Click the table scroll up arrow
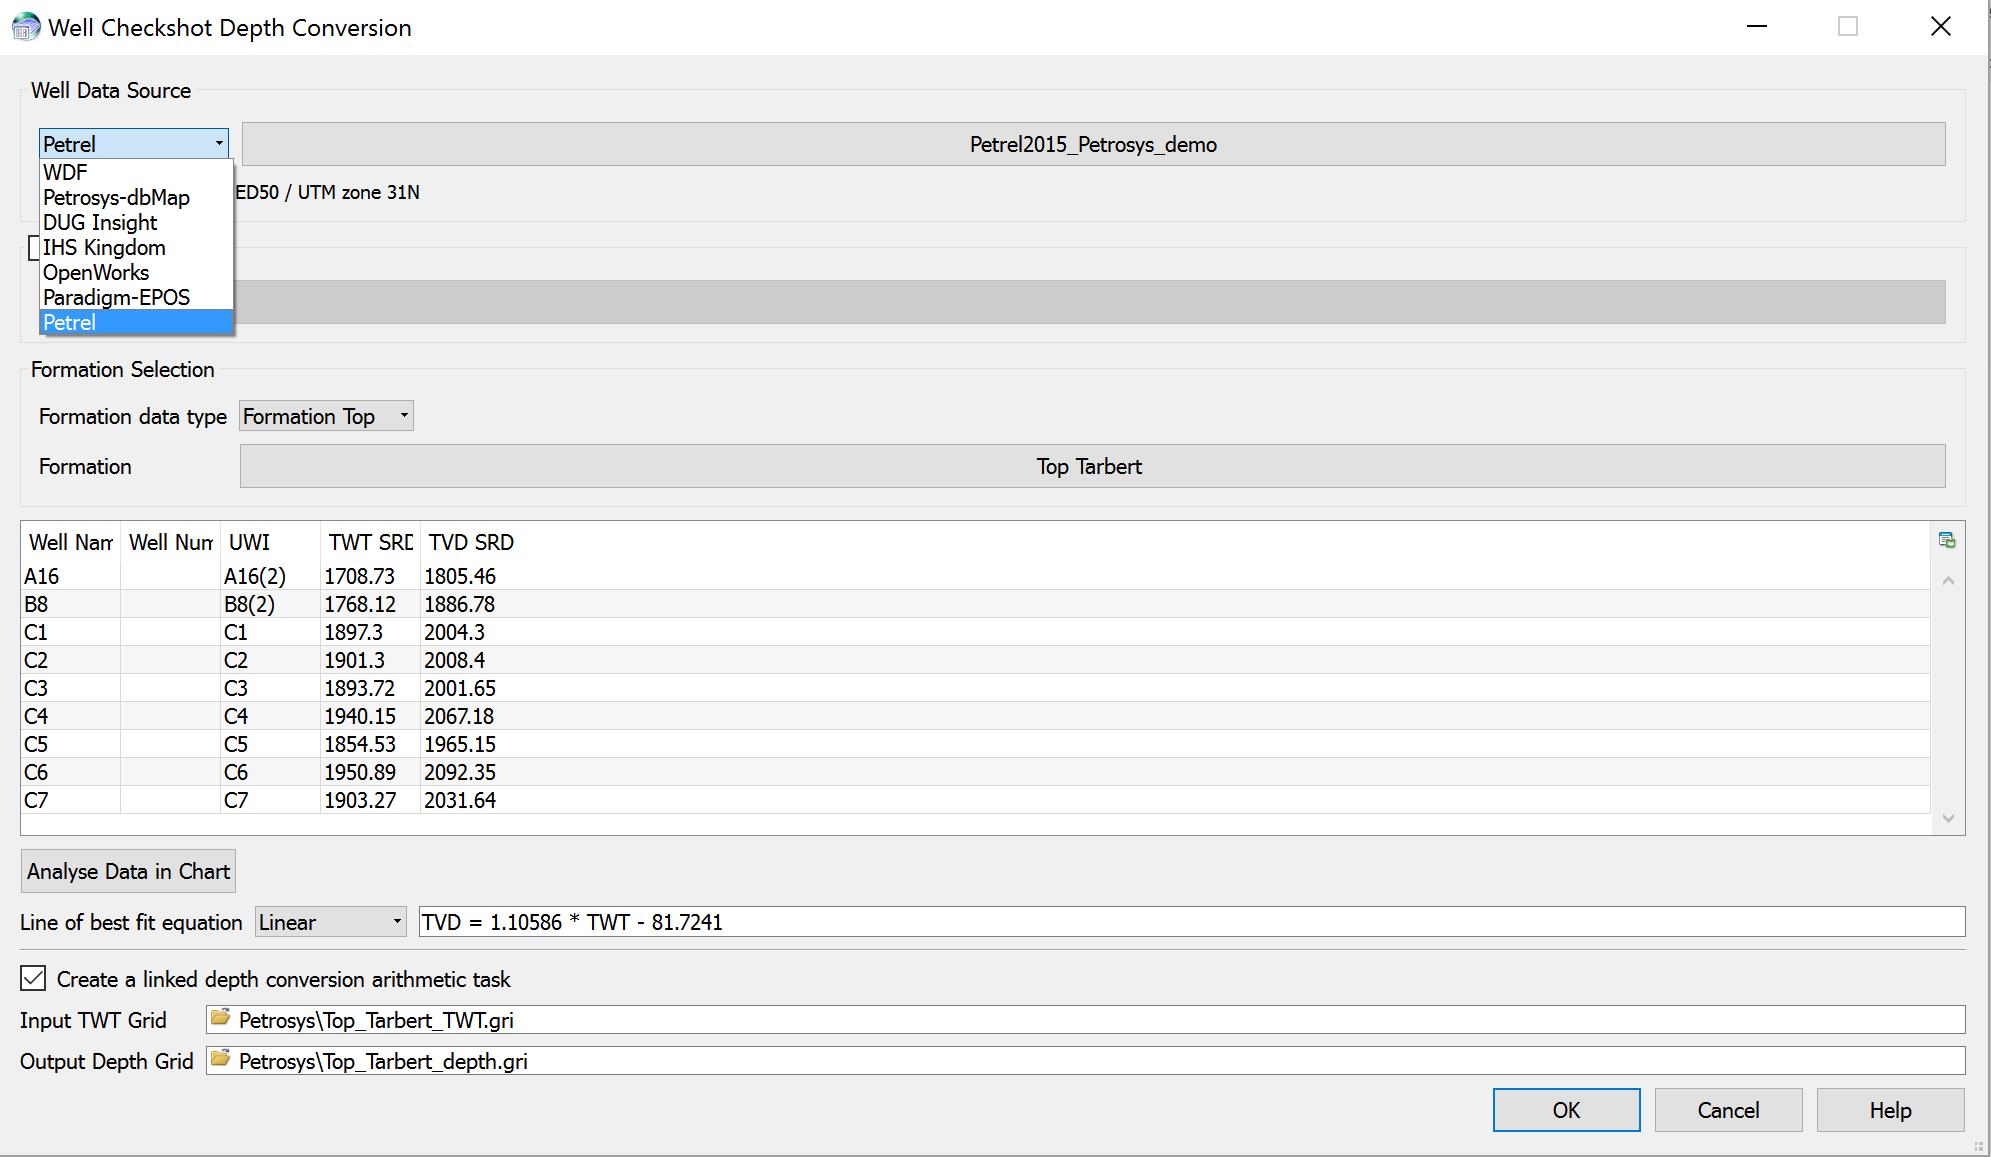1991x1157 pixels. click(x=1947, y=581)
